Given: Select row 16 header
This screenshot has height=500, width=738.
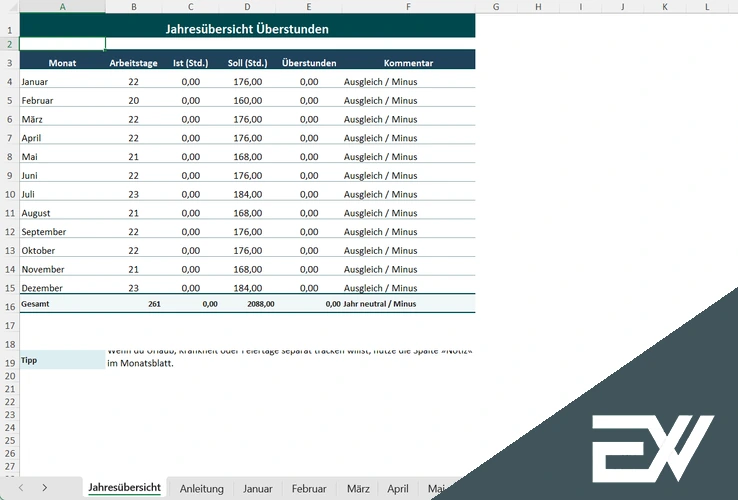Looking at the screenshot, I should click(9, 306).
